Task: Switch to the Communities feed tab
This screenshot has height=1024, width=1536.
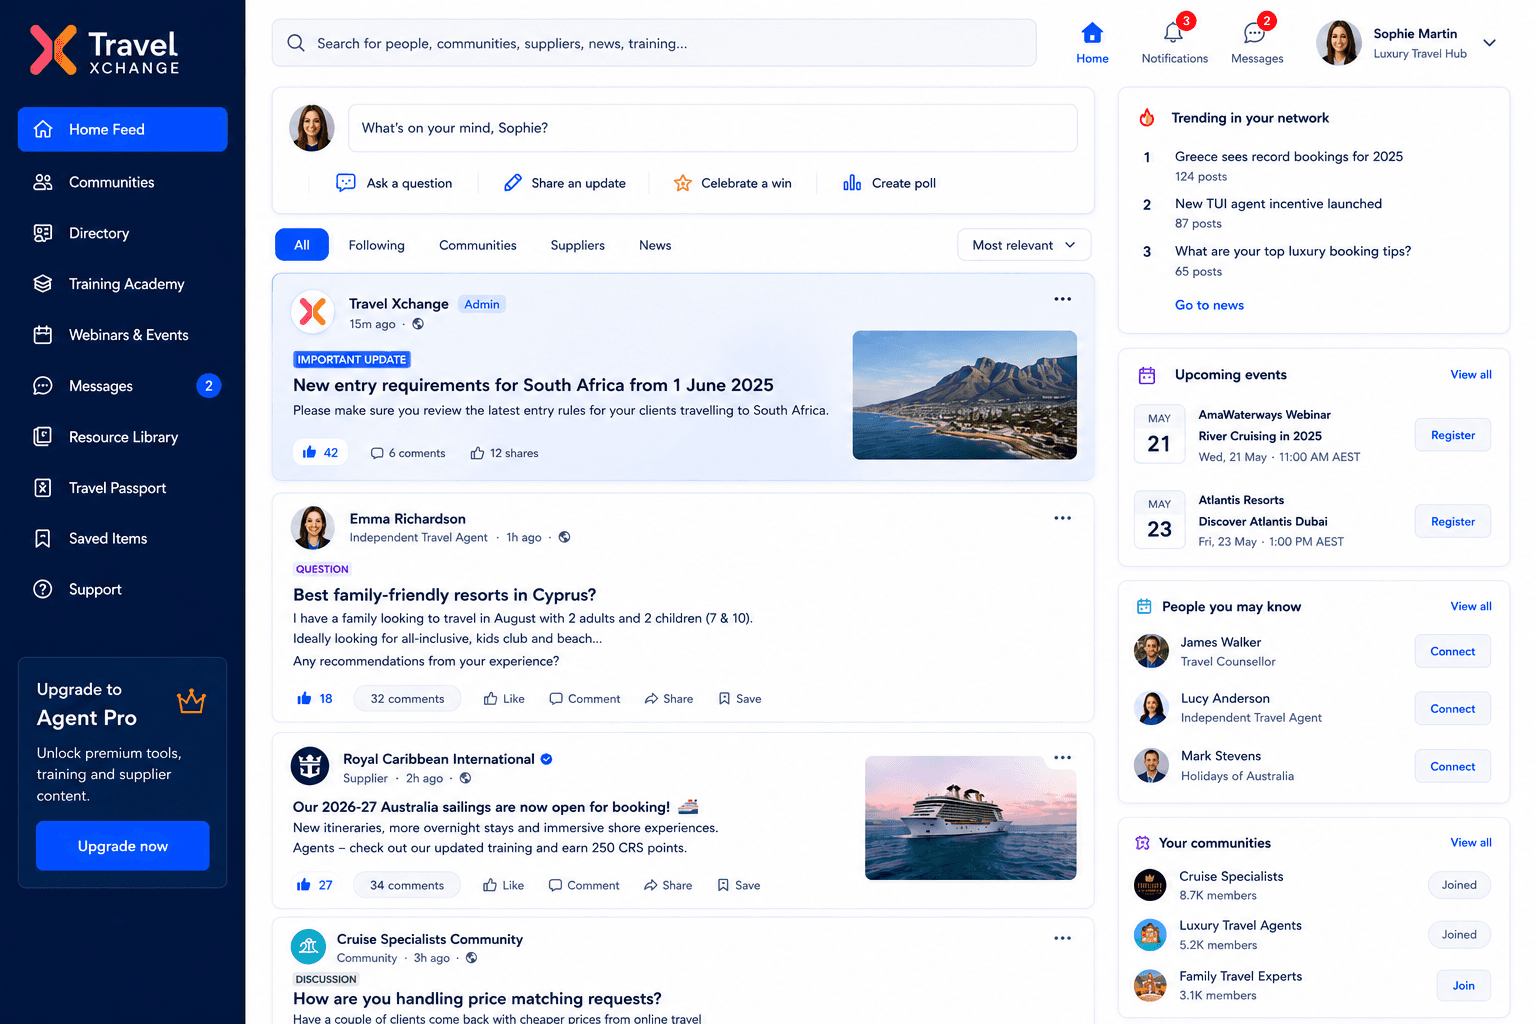Action: tap(478, 245)
